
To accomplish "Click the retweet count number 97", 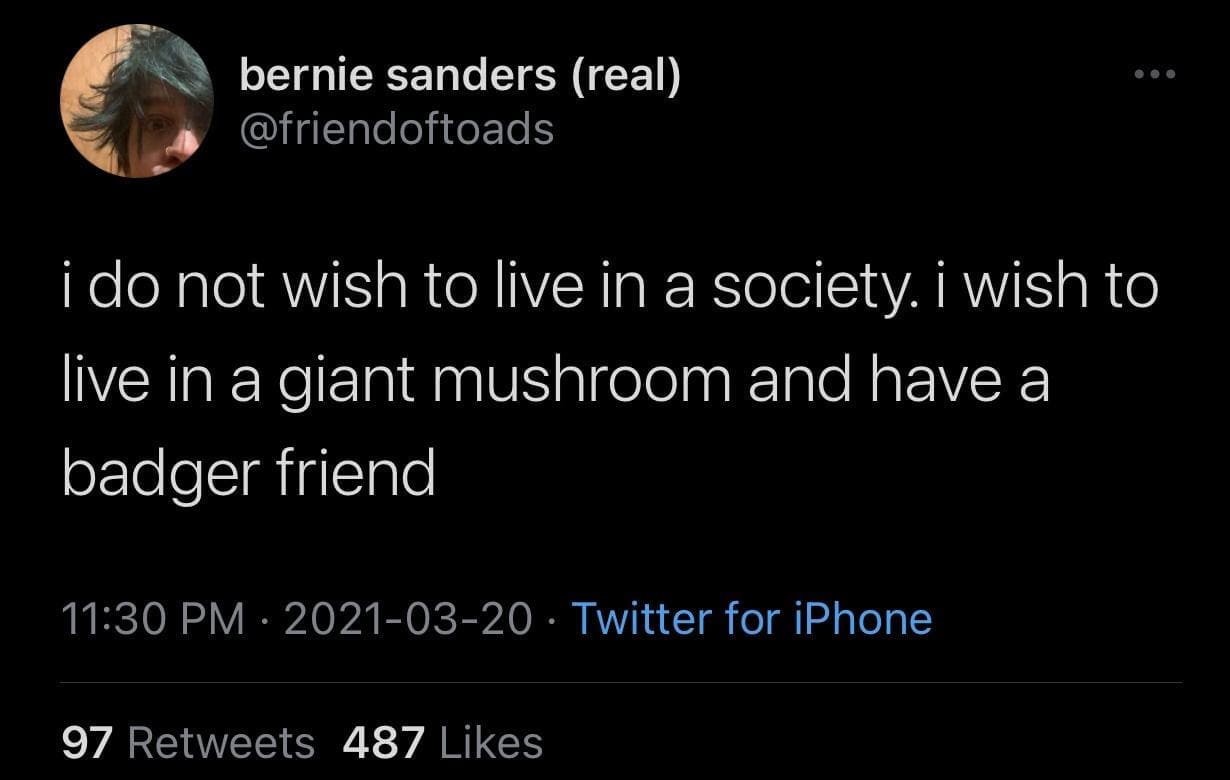I will tap(89, 742).
